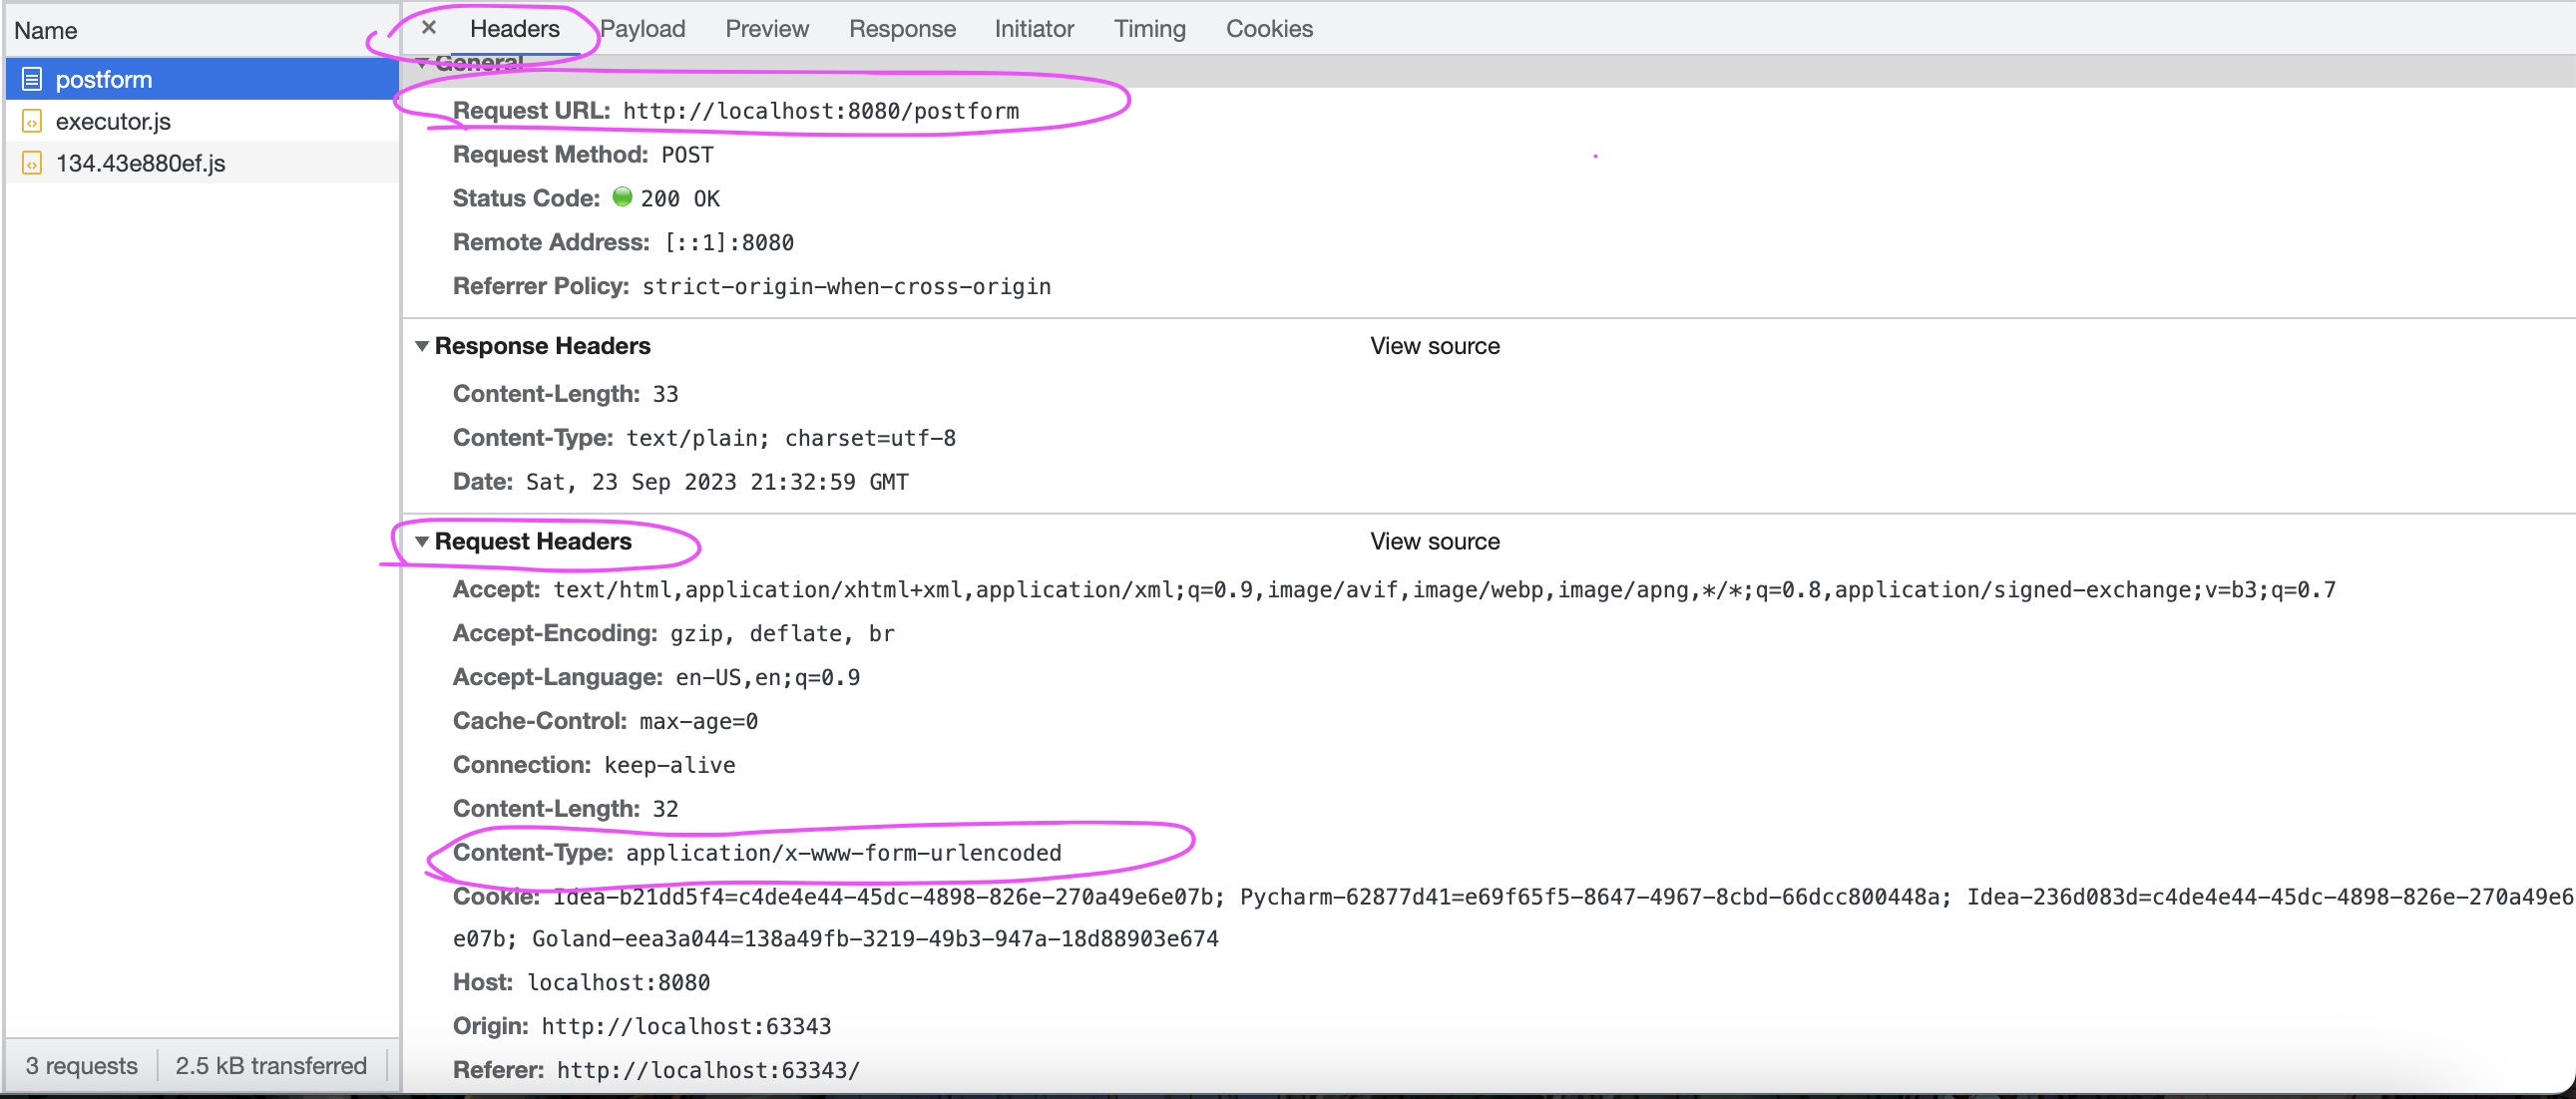This screenshot has height=1099, width=2576.
Task: Open the Preview tab
Action: 767,29
